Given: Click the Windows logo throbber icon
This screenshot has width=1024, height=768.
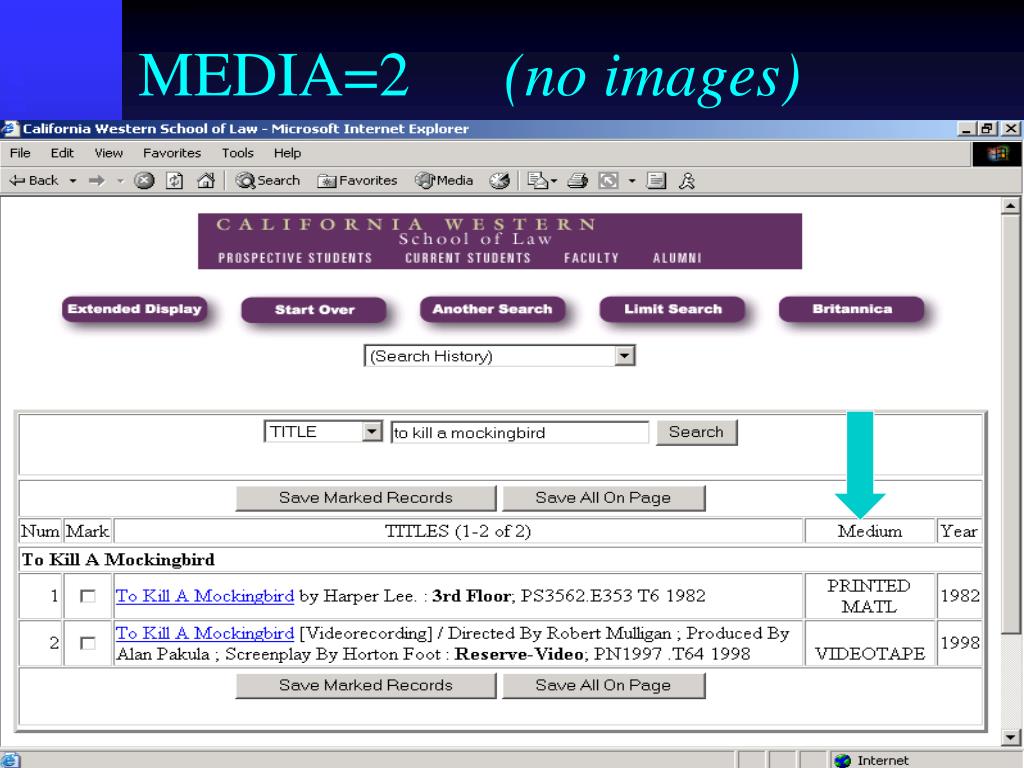Looking at the screenshot, I should (997, 154).
